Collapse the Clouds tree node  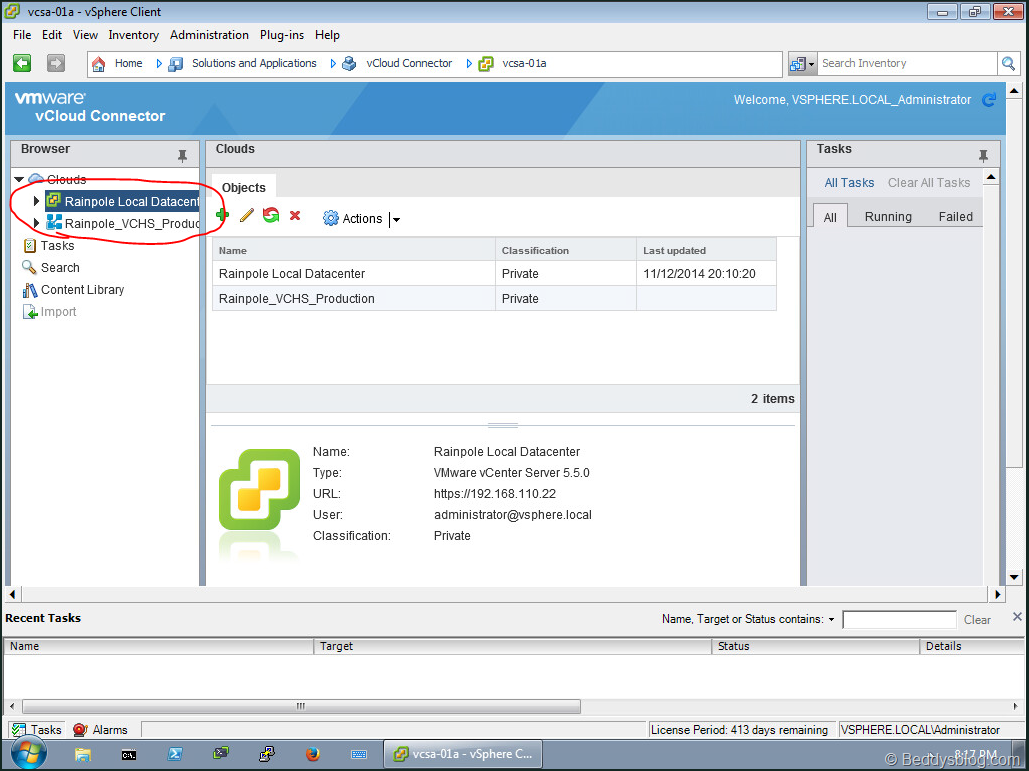pos(19,180)
